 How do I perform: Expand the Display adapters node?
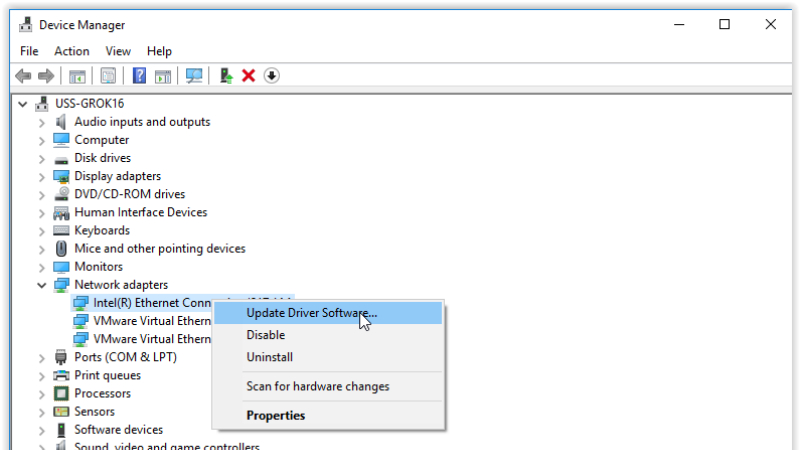click(42, 177)
